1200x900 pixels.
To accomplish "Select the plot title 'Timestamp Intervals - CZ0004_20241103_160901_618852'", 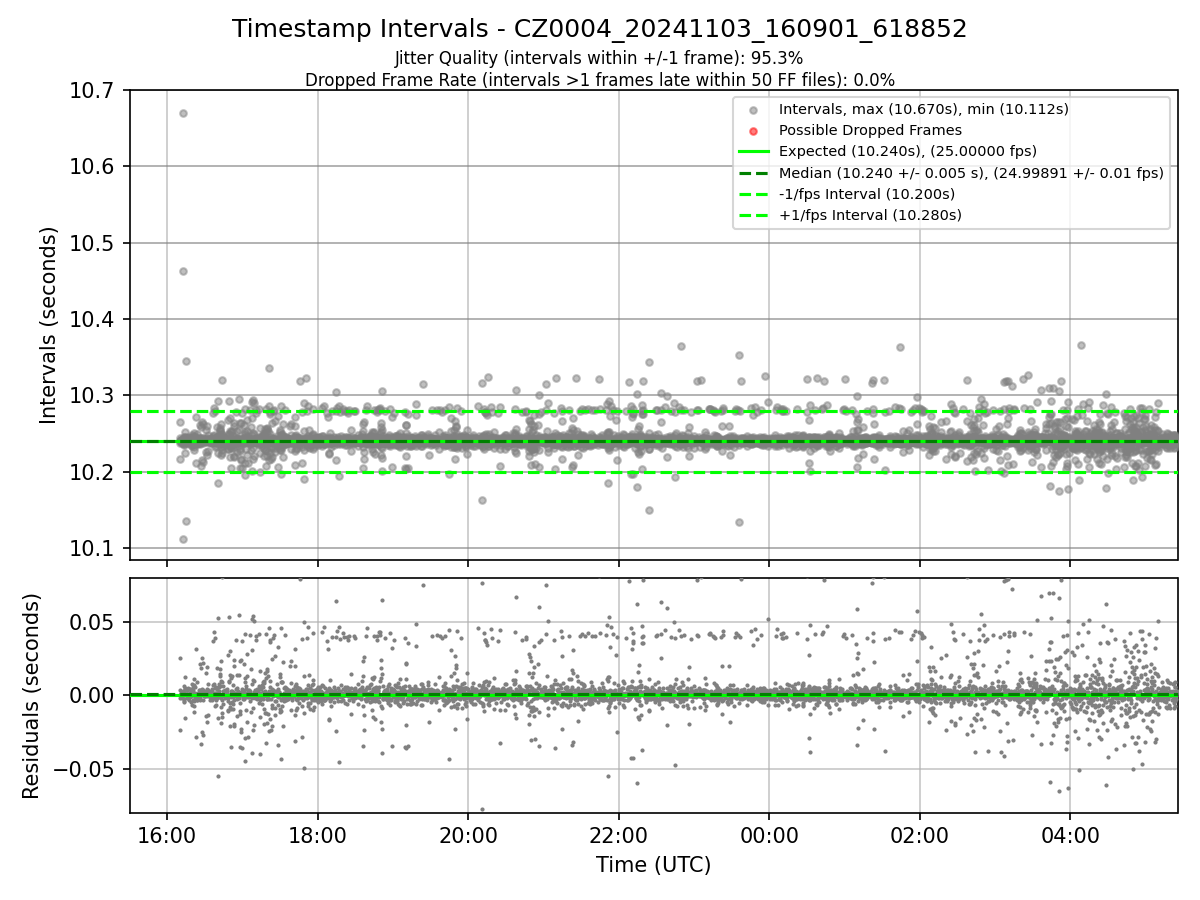I will point(599,29).
